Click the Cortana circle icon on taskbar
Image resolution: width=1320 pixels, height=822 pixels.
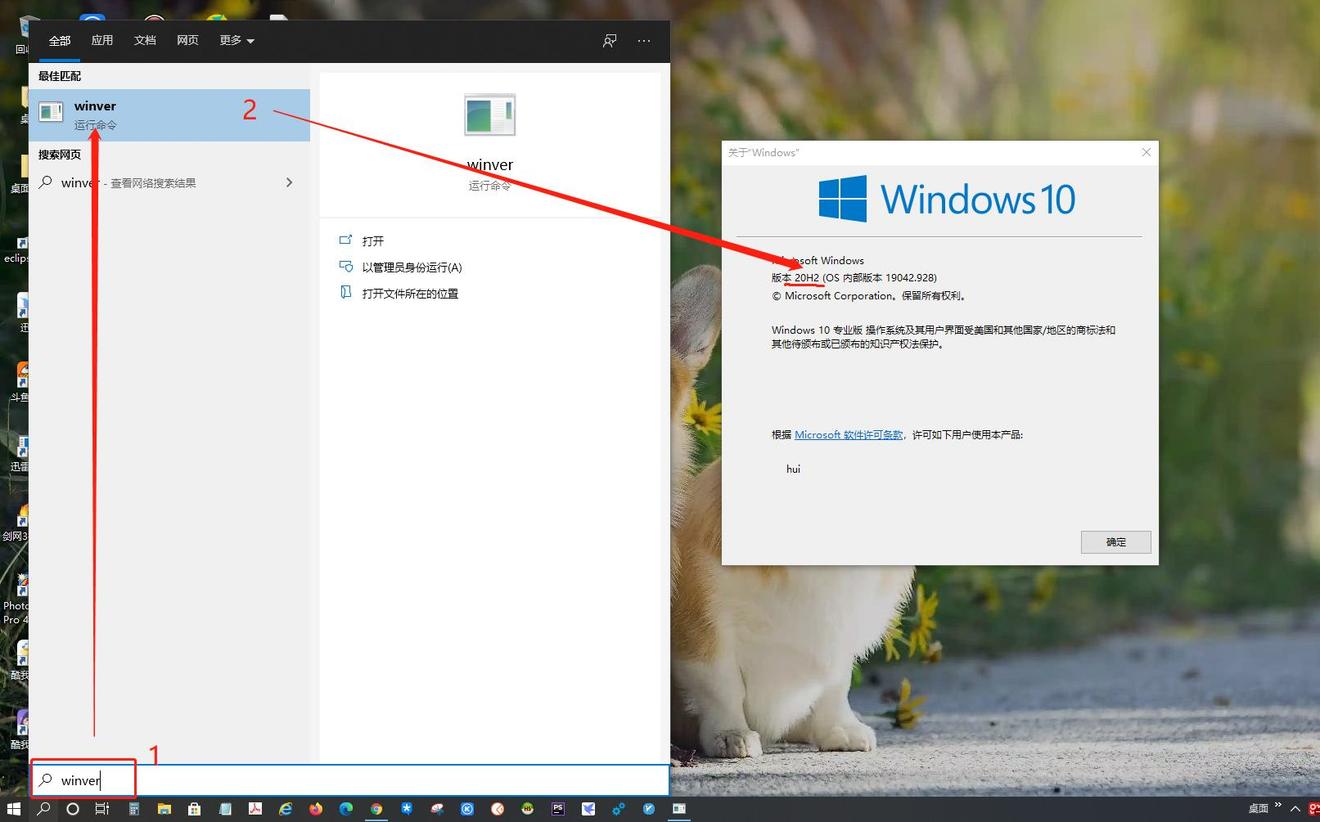coord(73,809)
